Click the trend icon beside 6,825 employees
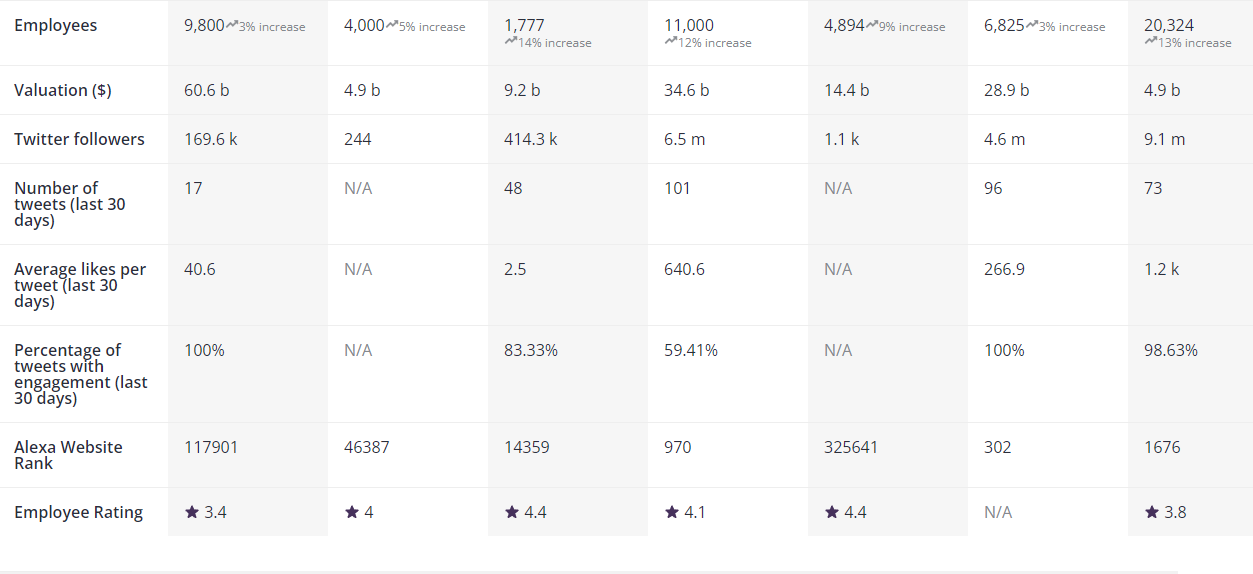 1032,25
